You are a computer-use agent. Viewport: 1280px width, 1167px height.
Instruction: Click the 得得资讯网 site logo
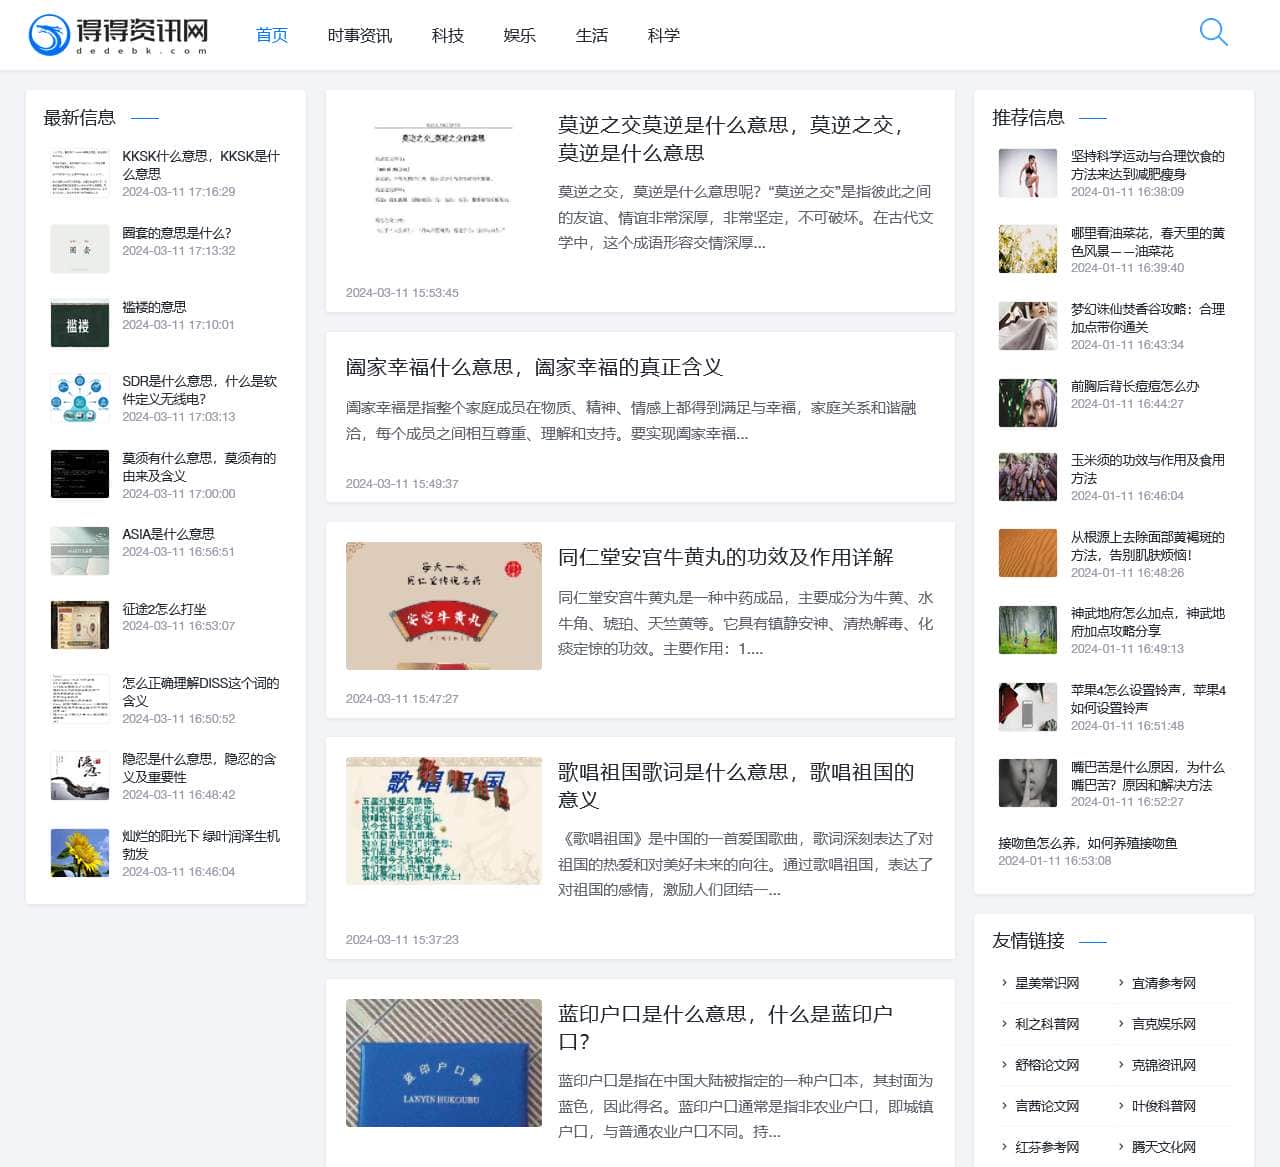[118, 35]
